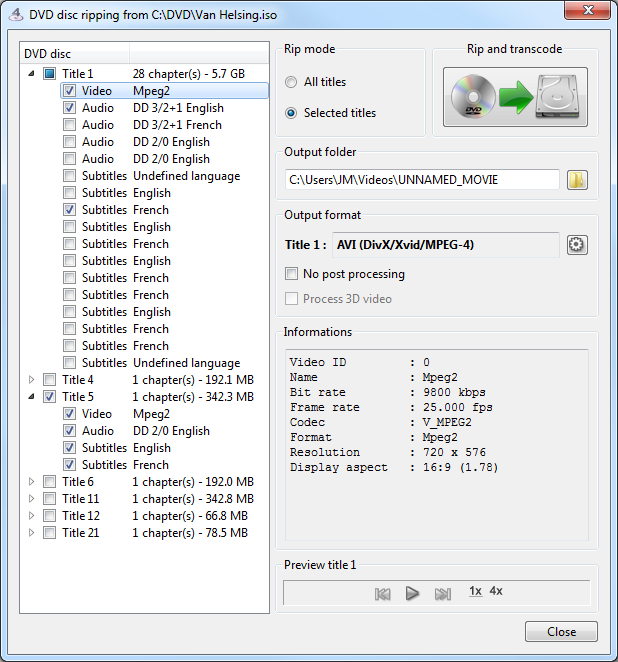618x662 pixels.
Task: Enable No post processing option
Action: pyautogui.click(x=291, y=274)
